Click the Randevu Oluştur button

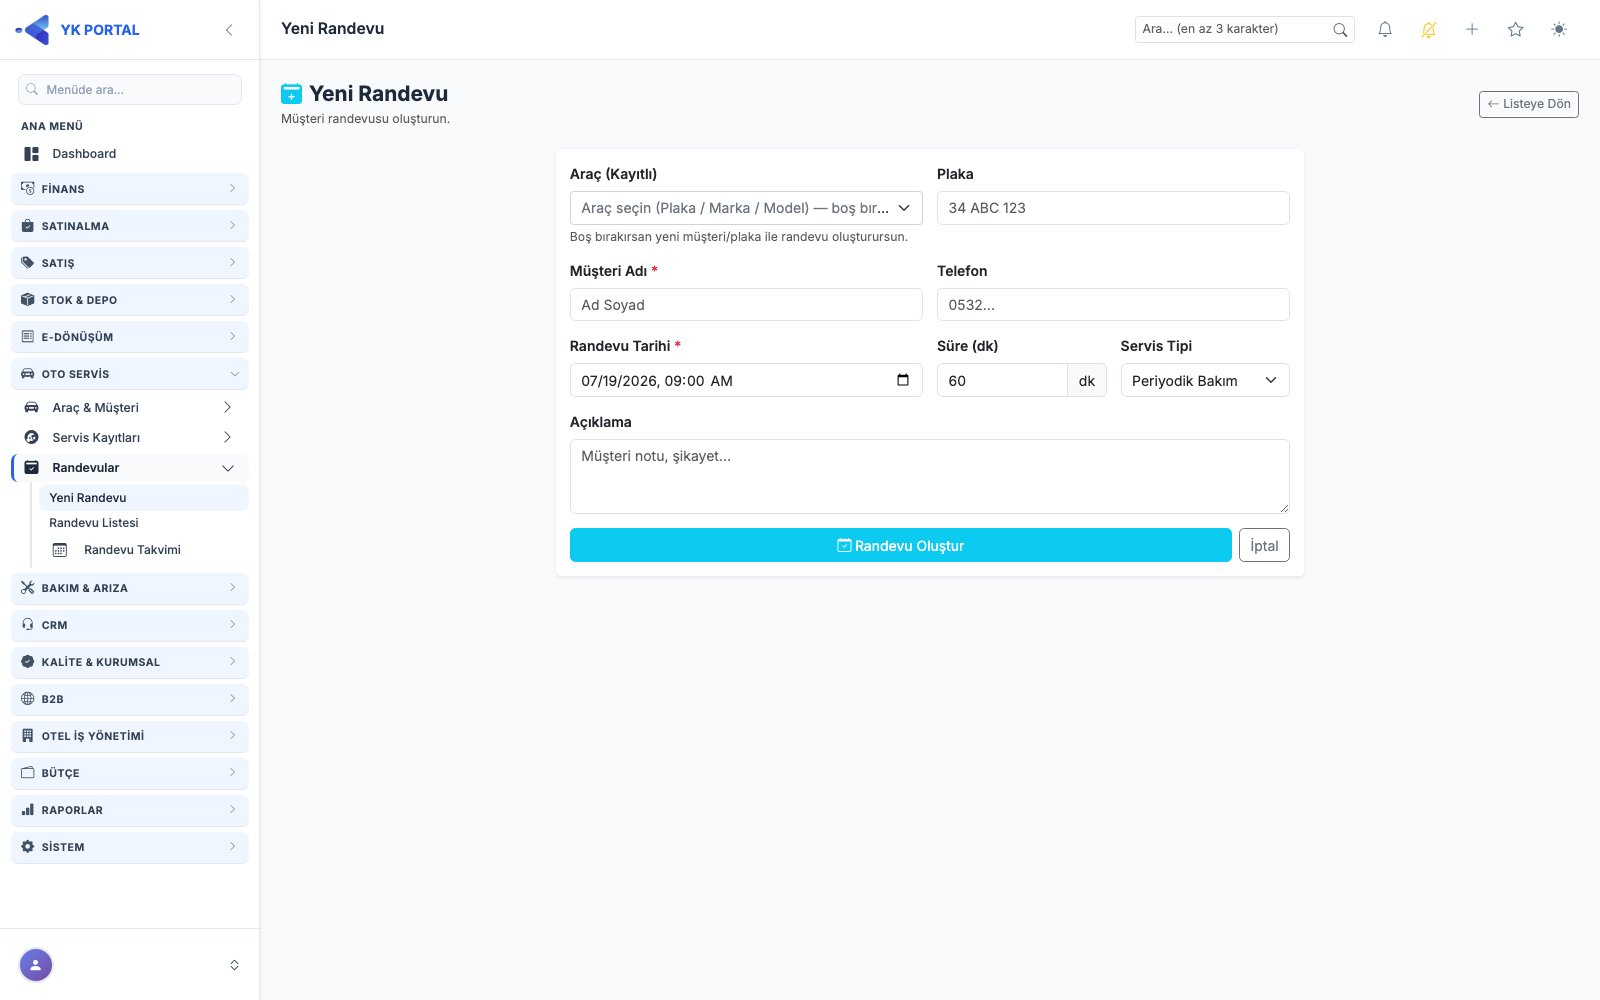pos(901,545)
